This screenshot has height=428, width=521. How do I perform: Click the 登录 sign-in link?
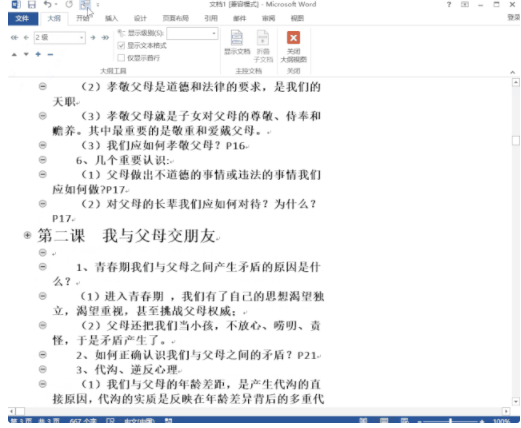(x=514, y=18)
